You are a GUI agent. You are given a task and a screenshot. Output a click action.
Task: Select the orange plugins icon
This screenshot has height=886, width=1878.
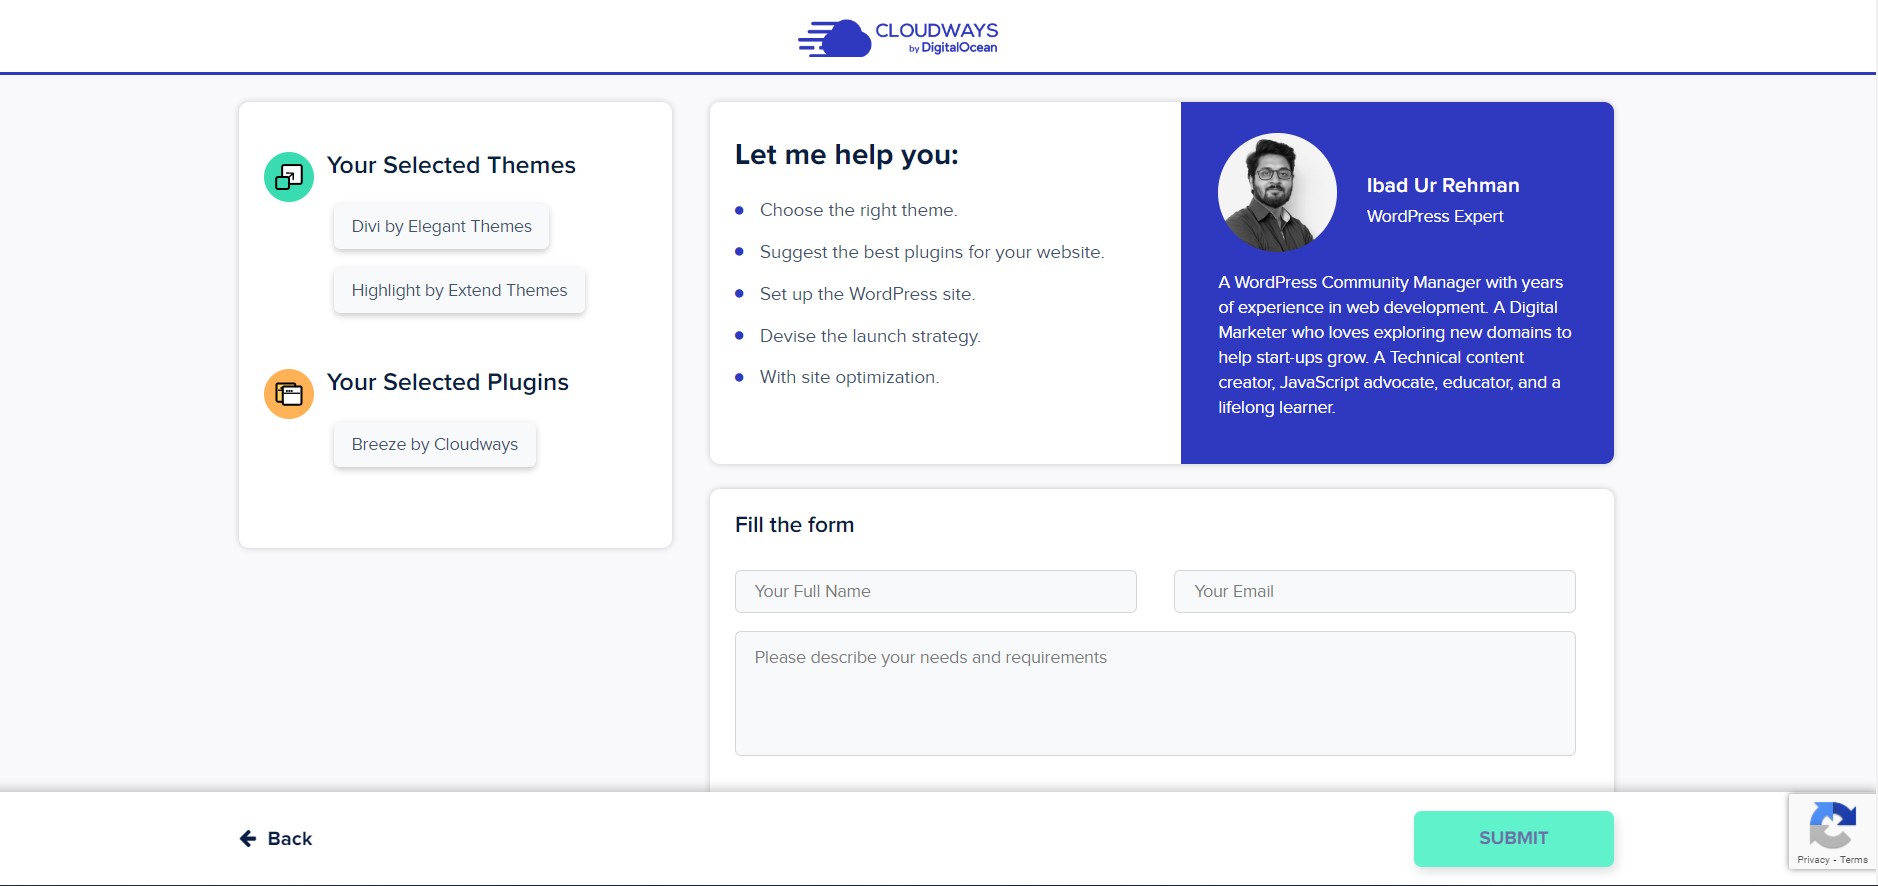coord(289,394)
